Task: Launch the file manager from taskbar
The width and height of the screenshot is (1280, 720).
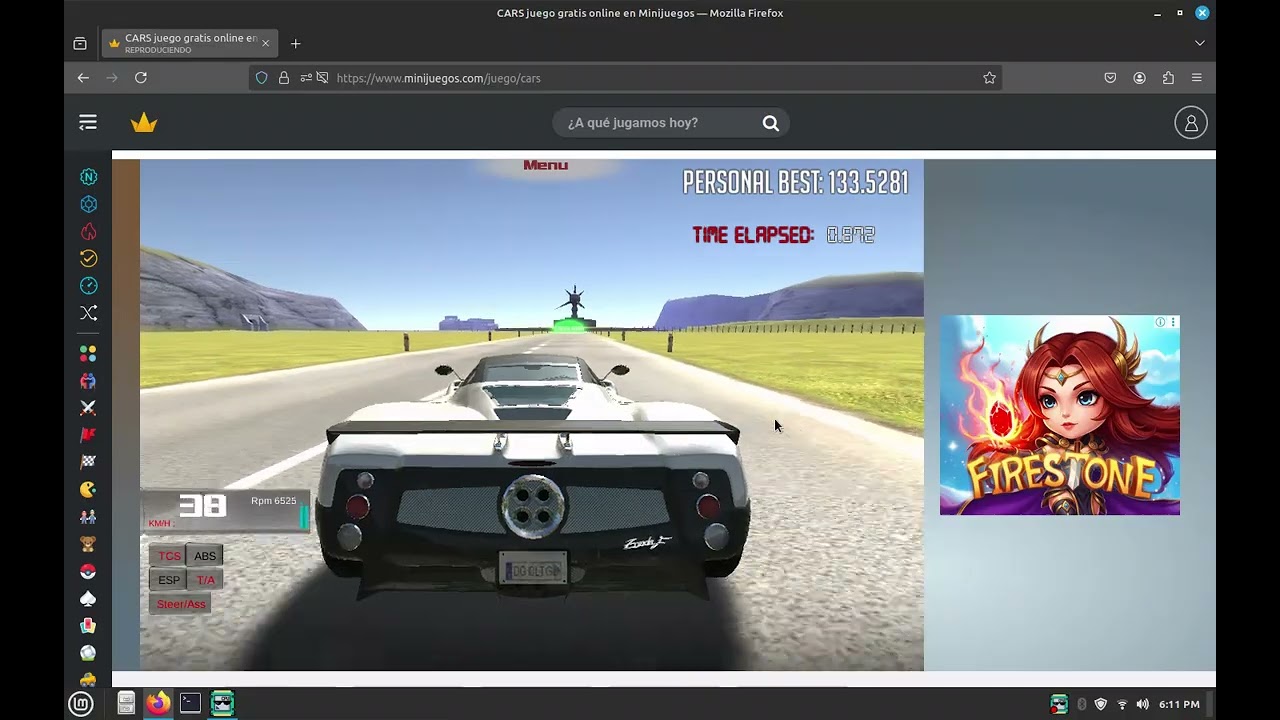Action: (x=126, y=704)
